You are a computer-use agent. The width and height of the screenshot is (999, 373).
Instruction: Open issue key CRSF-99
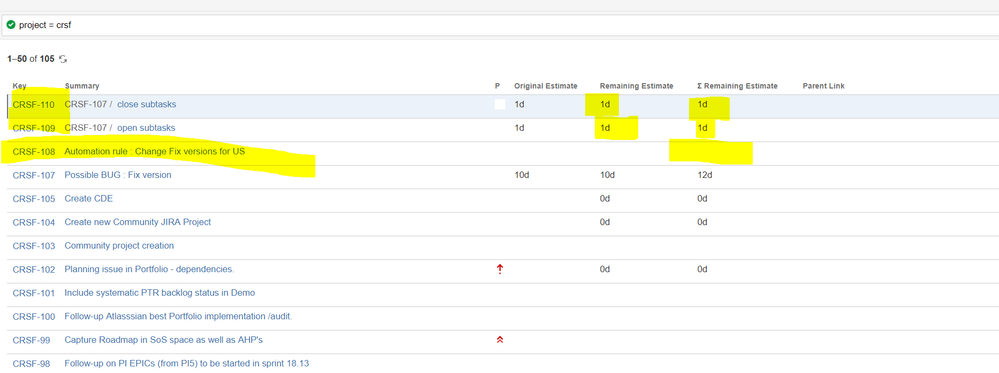pyautogui.click(x=31, y=340)
